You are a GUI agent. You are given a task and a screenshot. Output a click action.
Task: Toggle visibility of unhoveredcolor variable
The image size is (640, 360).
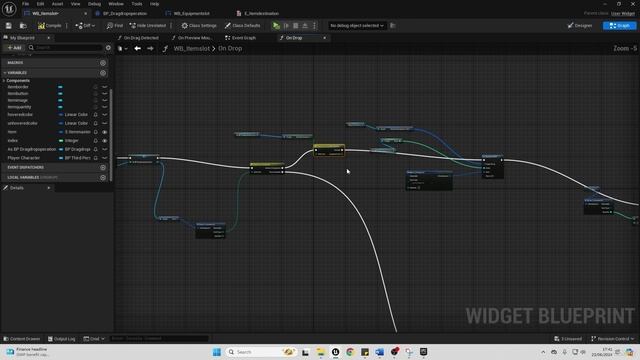pos(105,123)
